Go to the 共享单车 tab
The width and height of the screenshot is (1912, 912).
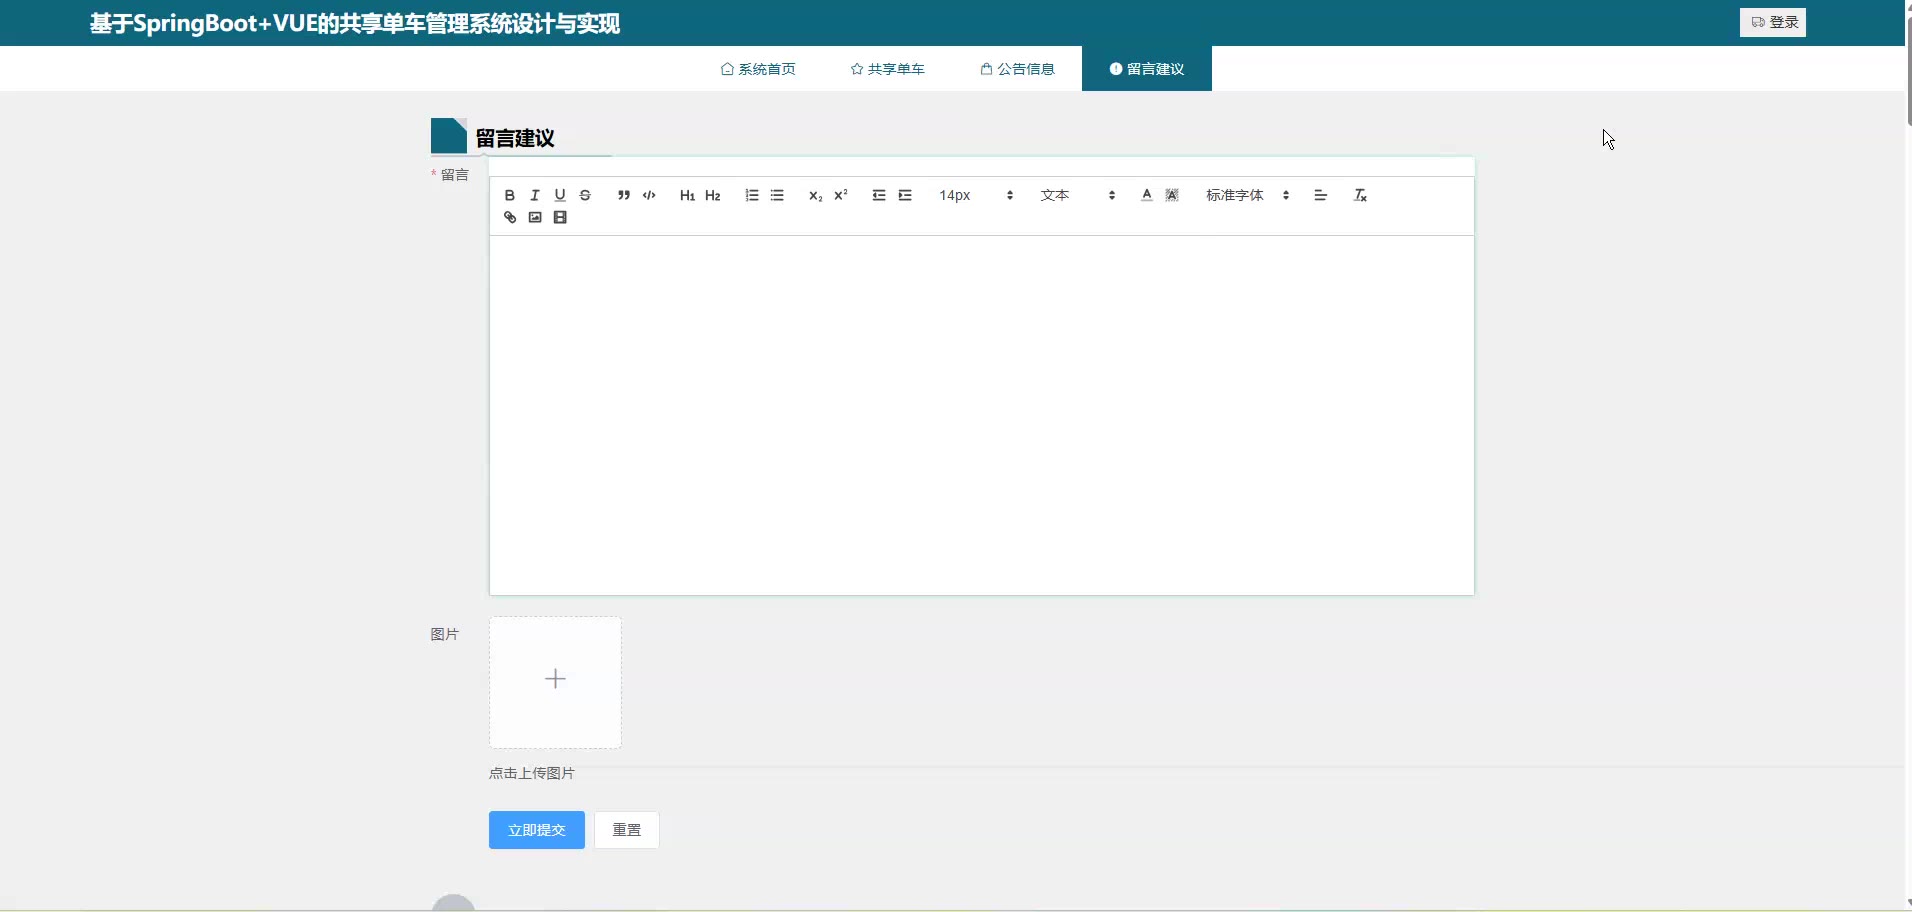pyautogui.click(x=887, y=69)
